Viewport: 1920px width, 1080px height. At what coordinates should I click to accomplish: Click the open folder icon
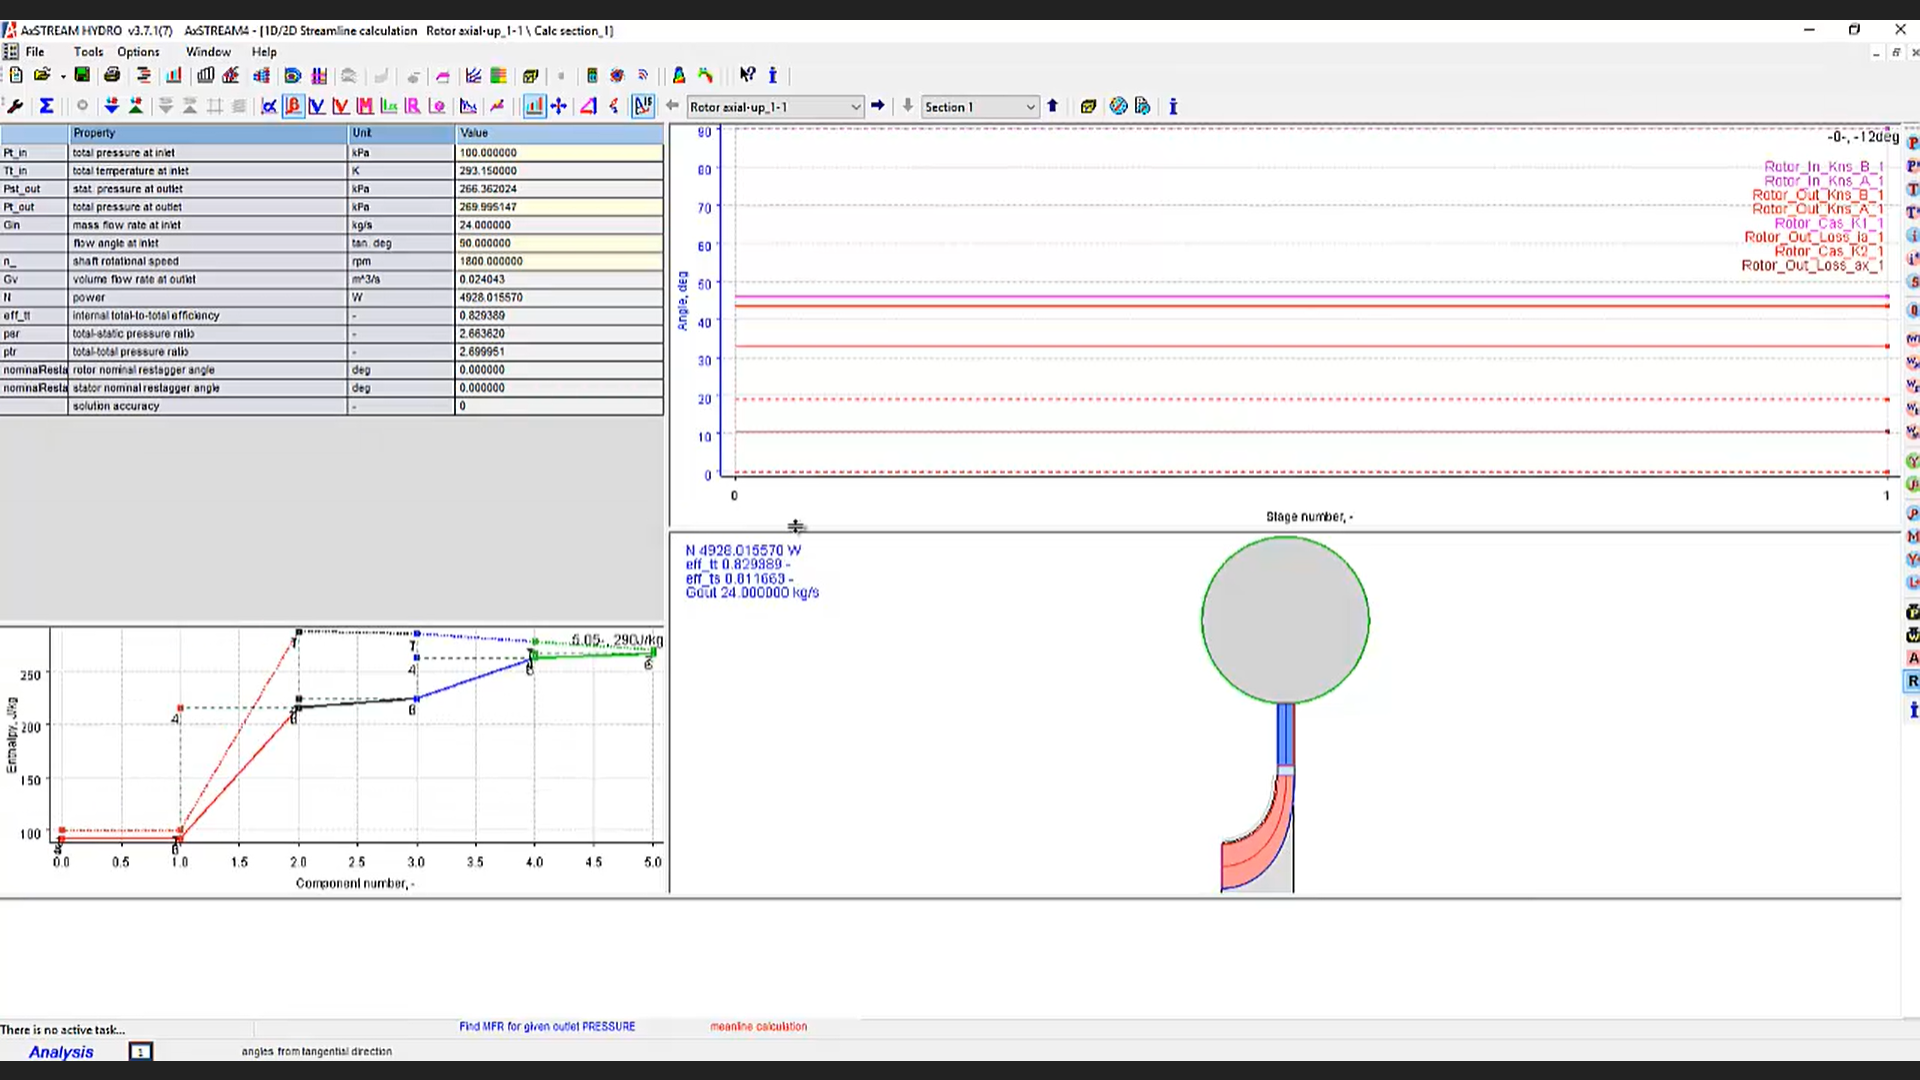41,75
